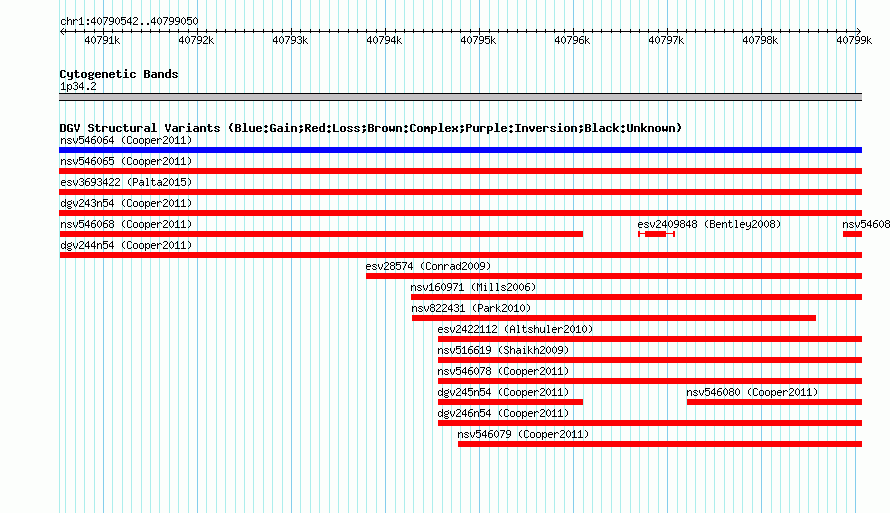Open variant nsv822431 (Park2010) label
The width and height of the screenshot is (890, 513).
click(x=471, y=308)
